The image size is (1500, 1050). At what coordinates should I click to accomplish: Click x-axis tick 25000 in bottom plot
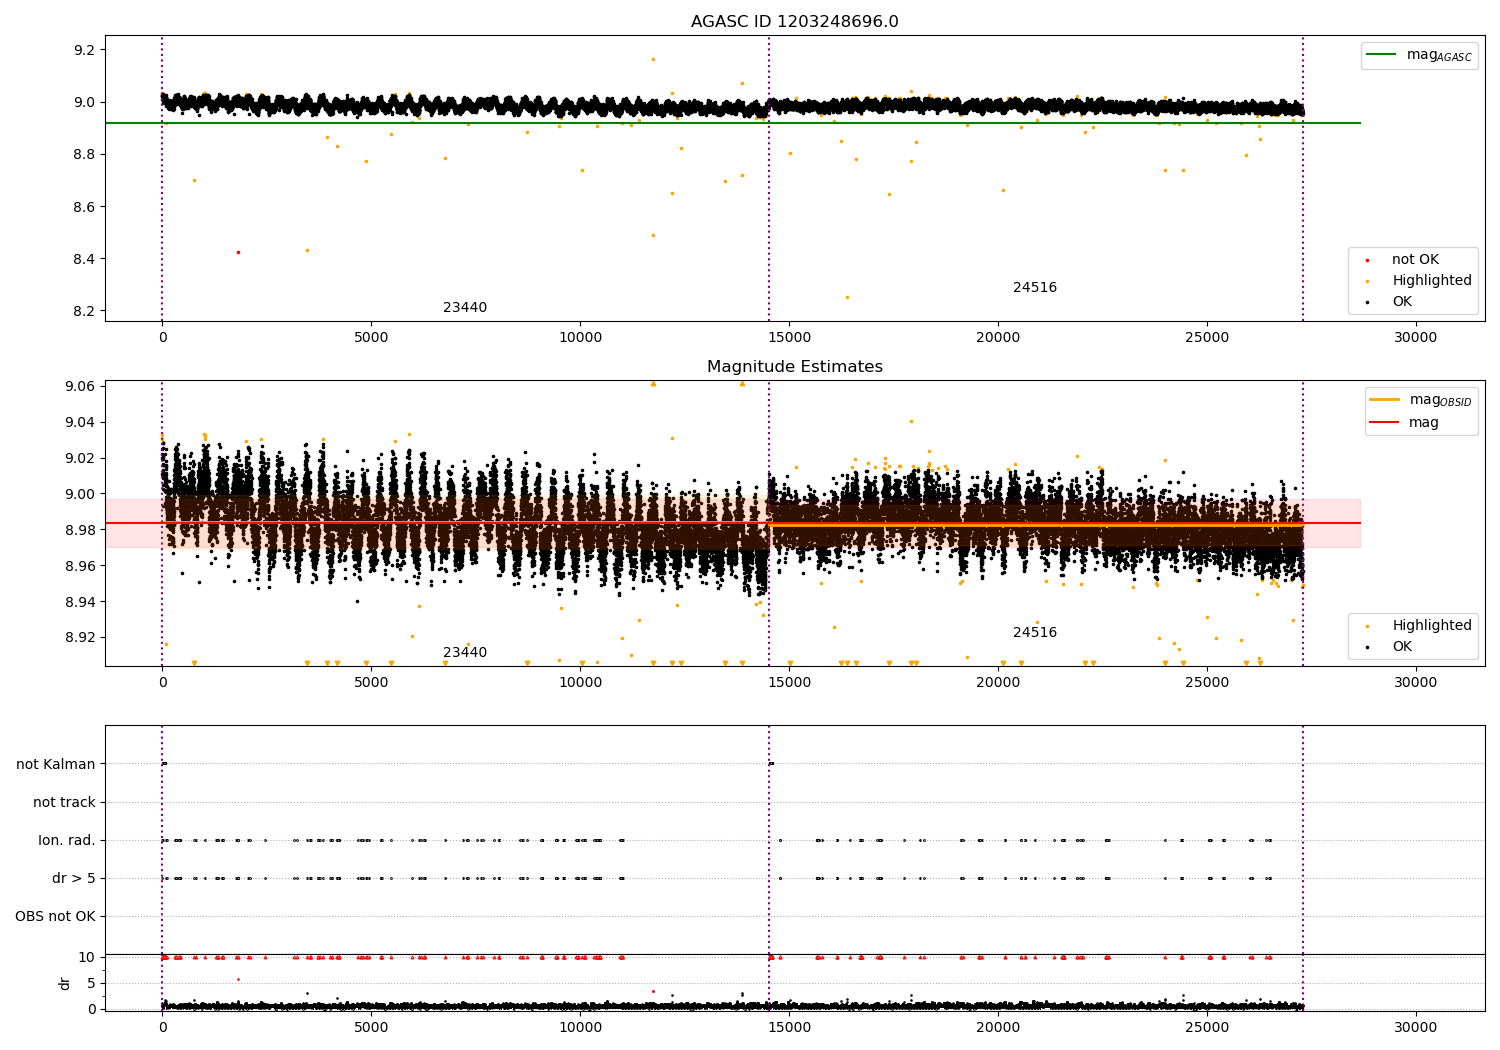[1207, 1027]
